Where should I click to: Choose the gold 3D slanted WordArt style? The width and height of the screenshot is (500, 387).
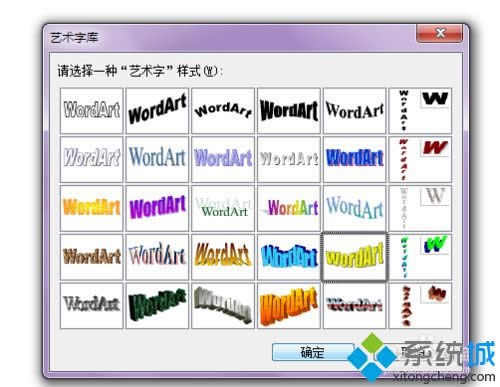click(223, 257)
